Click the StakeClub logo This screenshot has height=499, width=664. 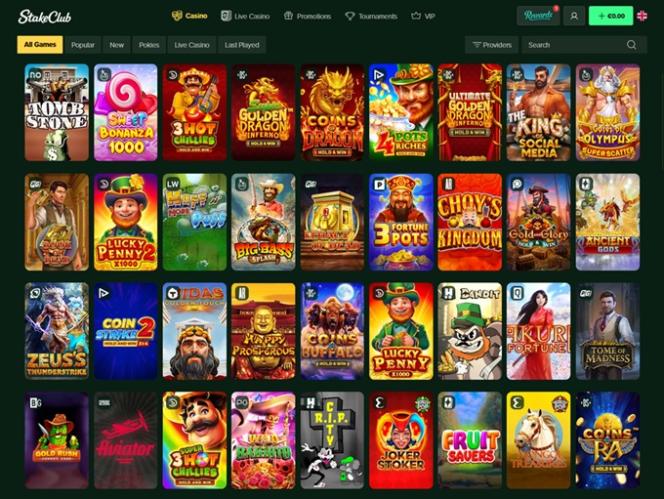point(44,17)
